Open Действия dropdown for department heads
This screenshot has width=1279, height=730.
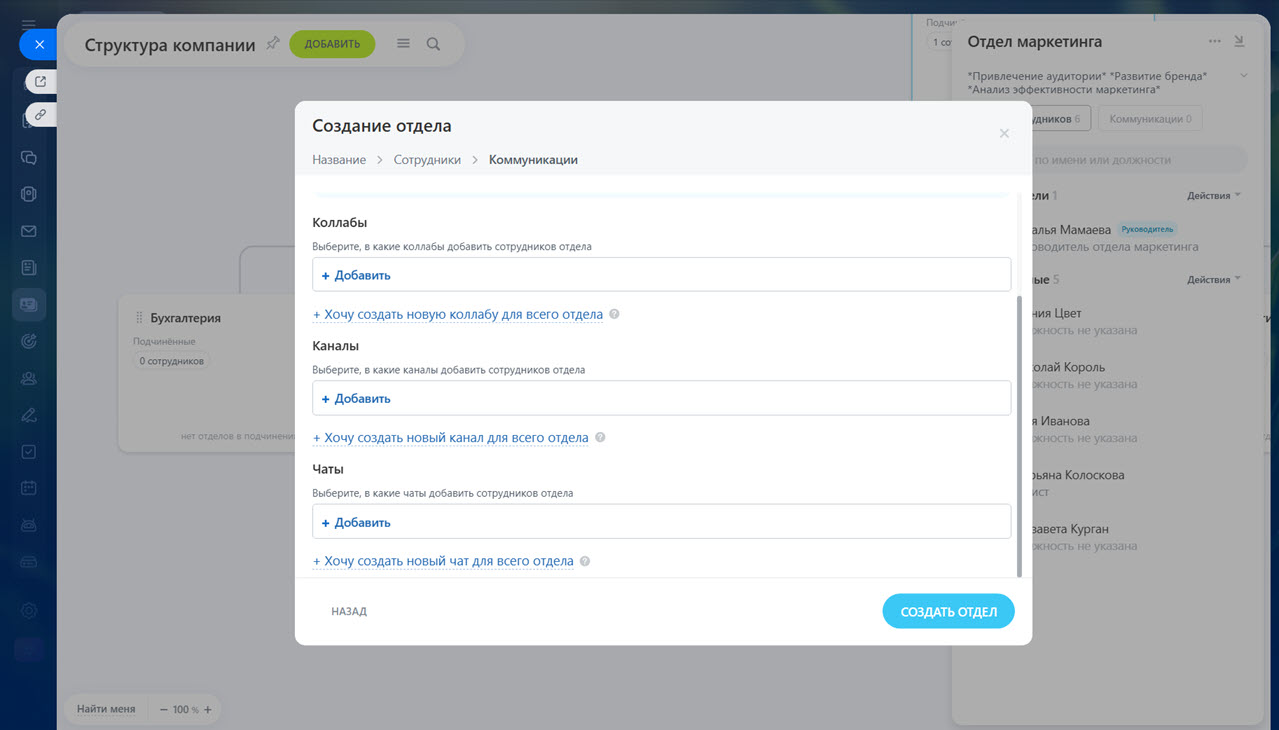tap(1214, 196)
